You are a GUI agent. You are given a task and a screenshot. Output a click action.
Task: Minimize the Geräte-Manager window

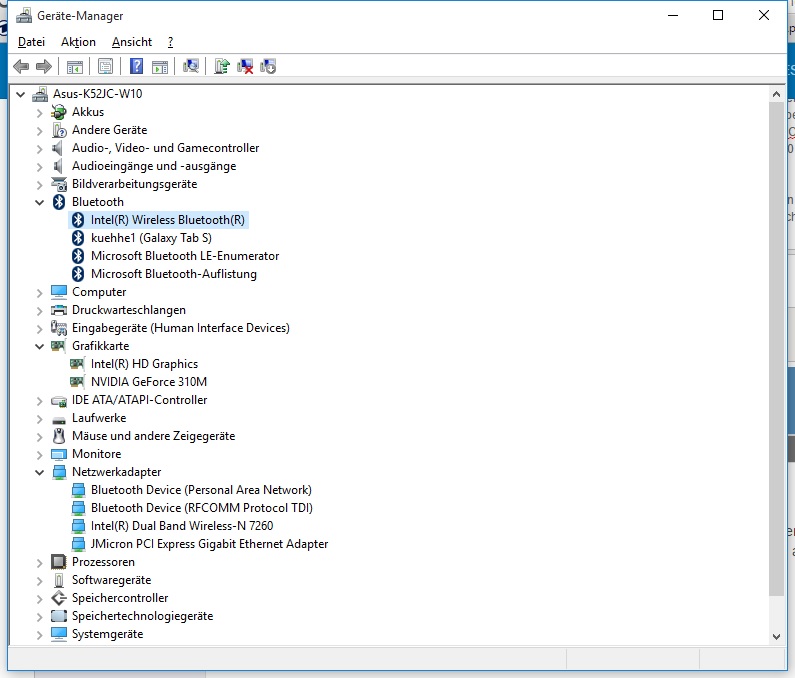point(673,15)
